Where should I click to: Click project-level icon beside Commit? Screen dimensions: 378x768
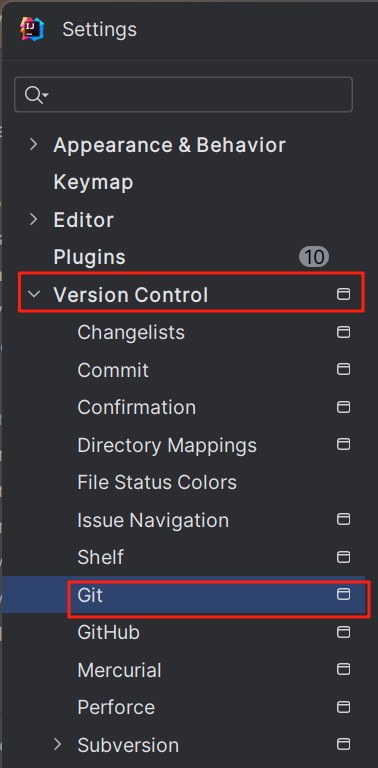[344, 369]
